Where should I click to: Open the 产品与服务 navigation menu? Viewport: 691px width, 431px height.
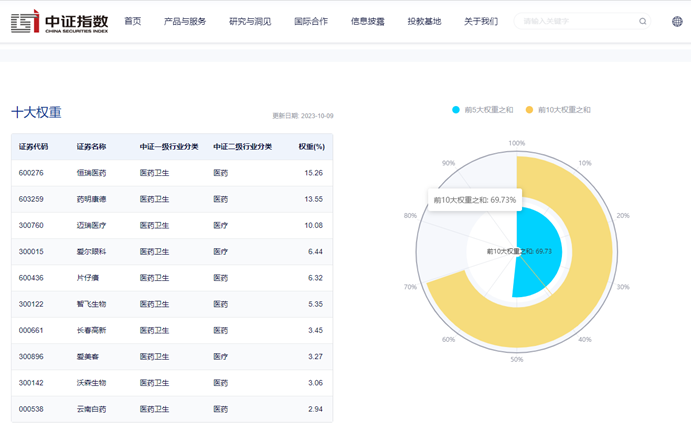pos(185,21)
